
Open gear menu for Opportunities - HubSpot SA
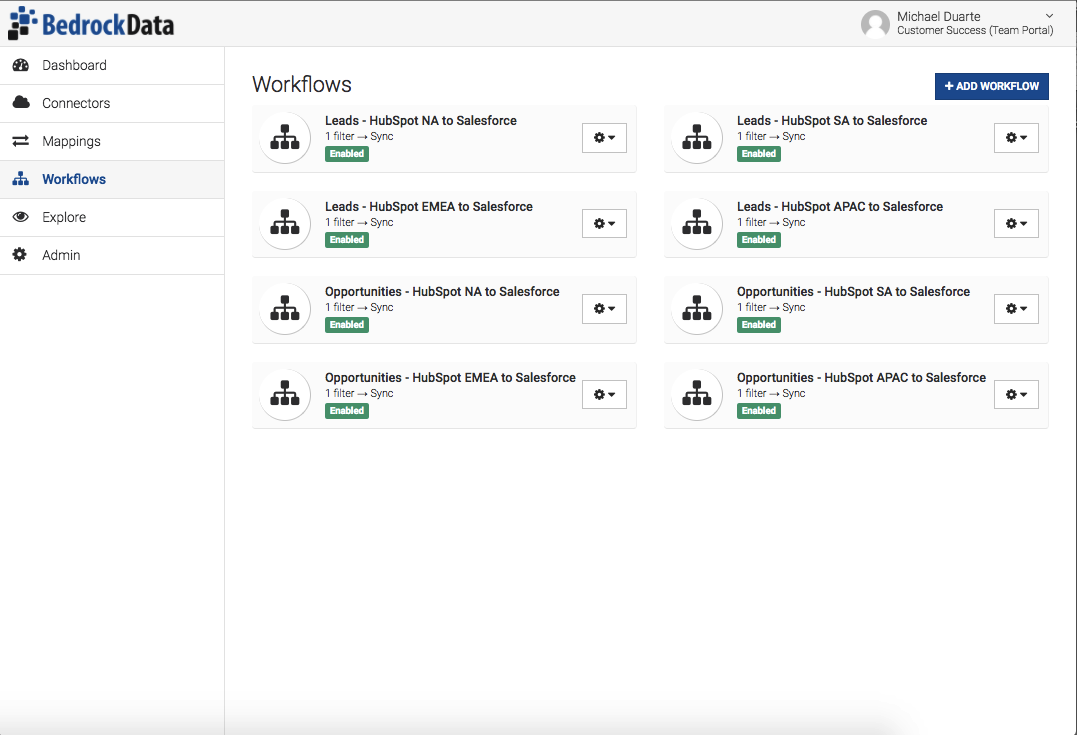pyautogui.click(x=1016, y=308)
